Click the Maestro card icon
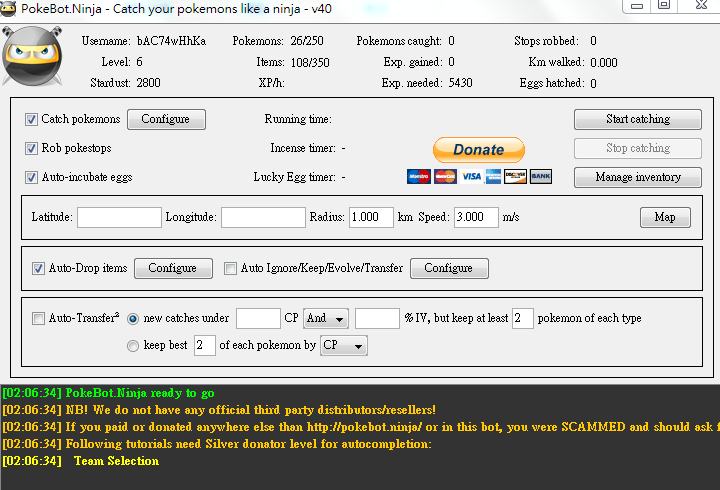Screen dimensions: 720x490 tap(418, 177)
